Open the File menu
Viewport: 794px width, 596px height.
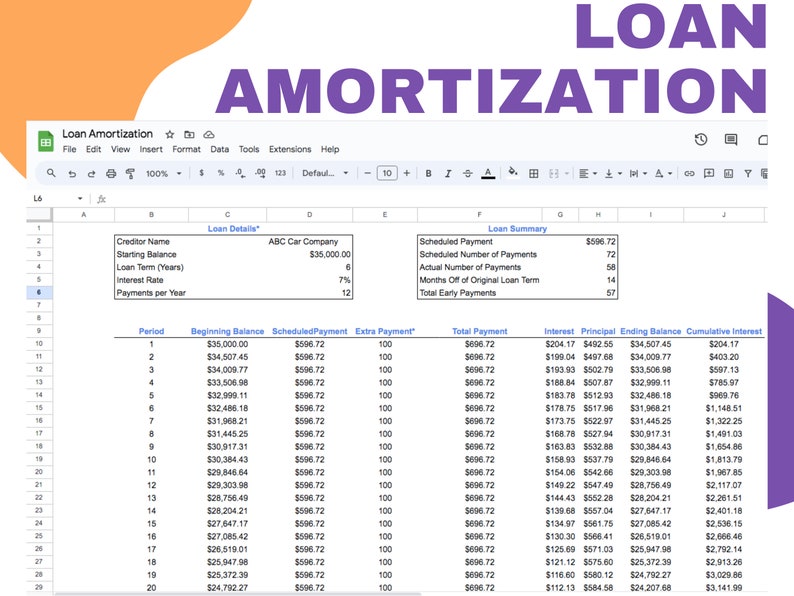[69, 149]
